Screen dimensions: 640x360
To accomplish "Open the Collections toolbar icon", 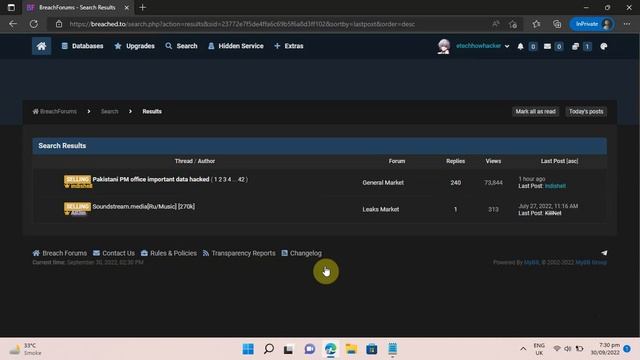I will click(x=557, y=24).
